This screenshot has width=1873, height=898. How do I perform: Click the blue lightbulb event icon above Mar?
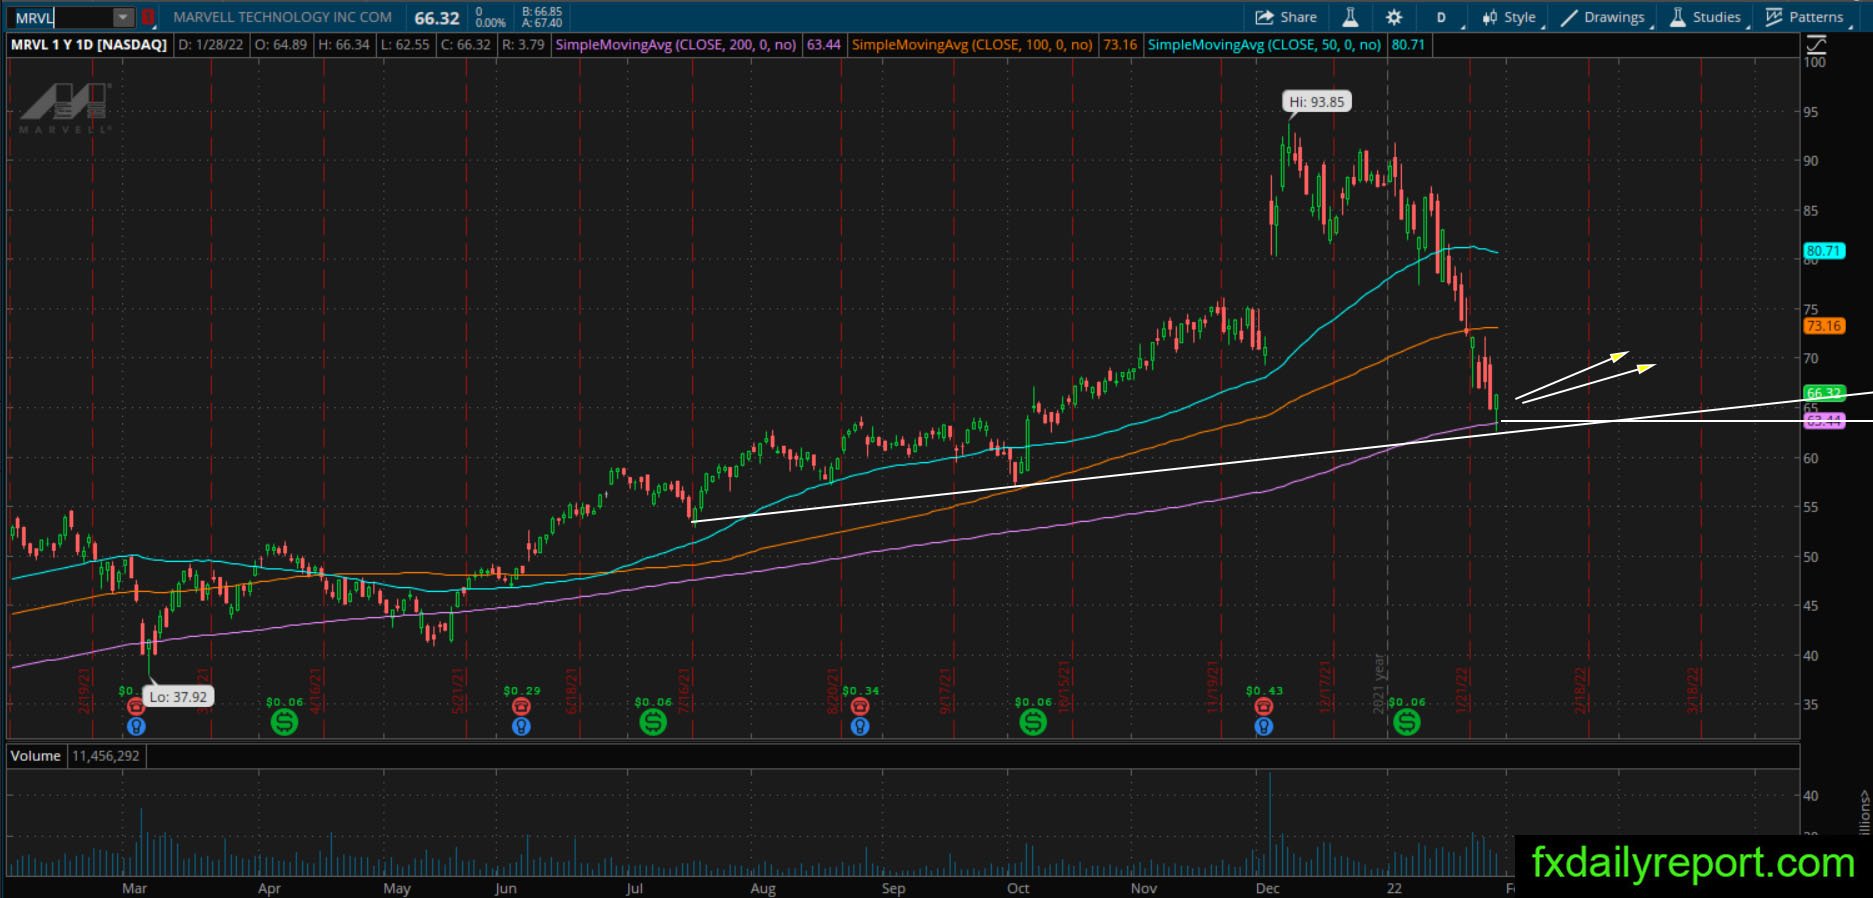point(136,726)
